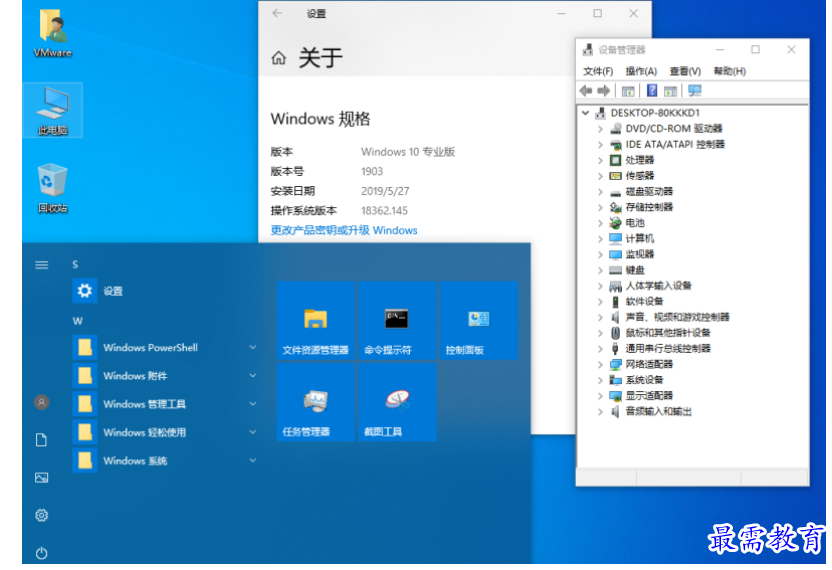
Task: Expand the 网络适配器 tree node
Action: click(x=600, y=364)
